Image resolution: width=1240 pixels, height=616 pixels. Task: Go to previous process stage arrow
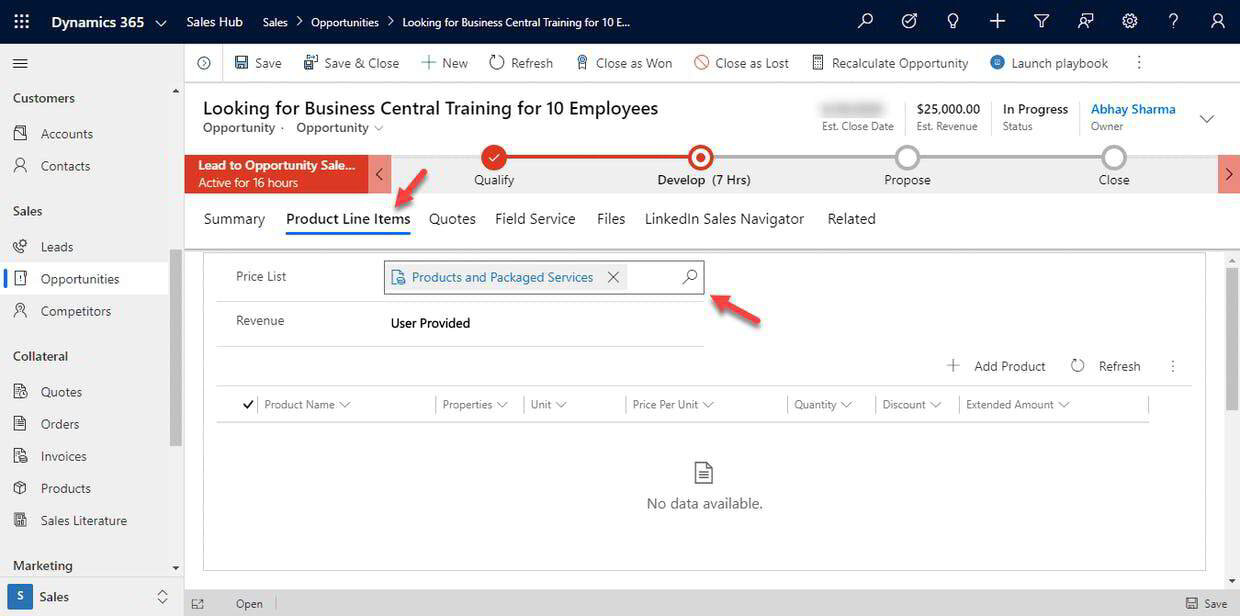[379, 174]
